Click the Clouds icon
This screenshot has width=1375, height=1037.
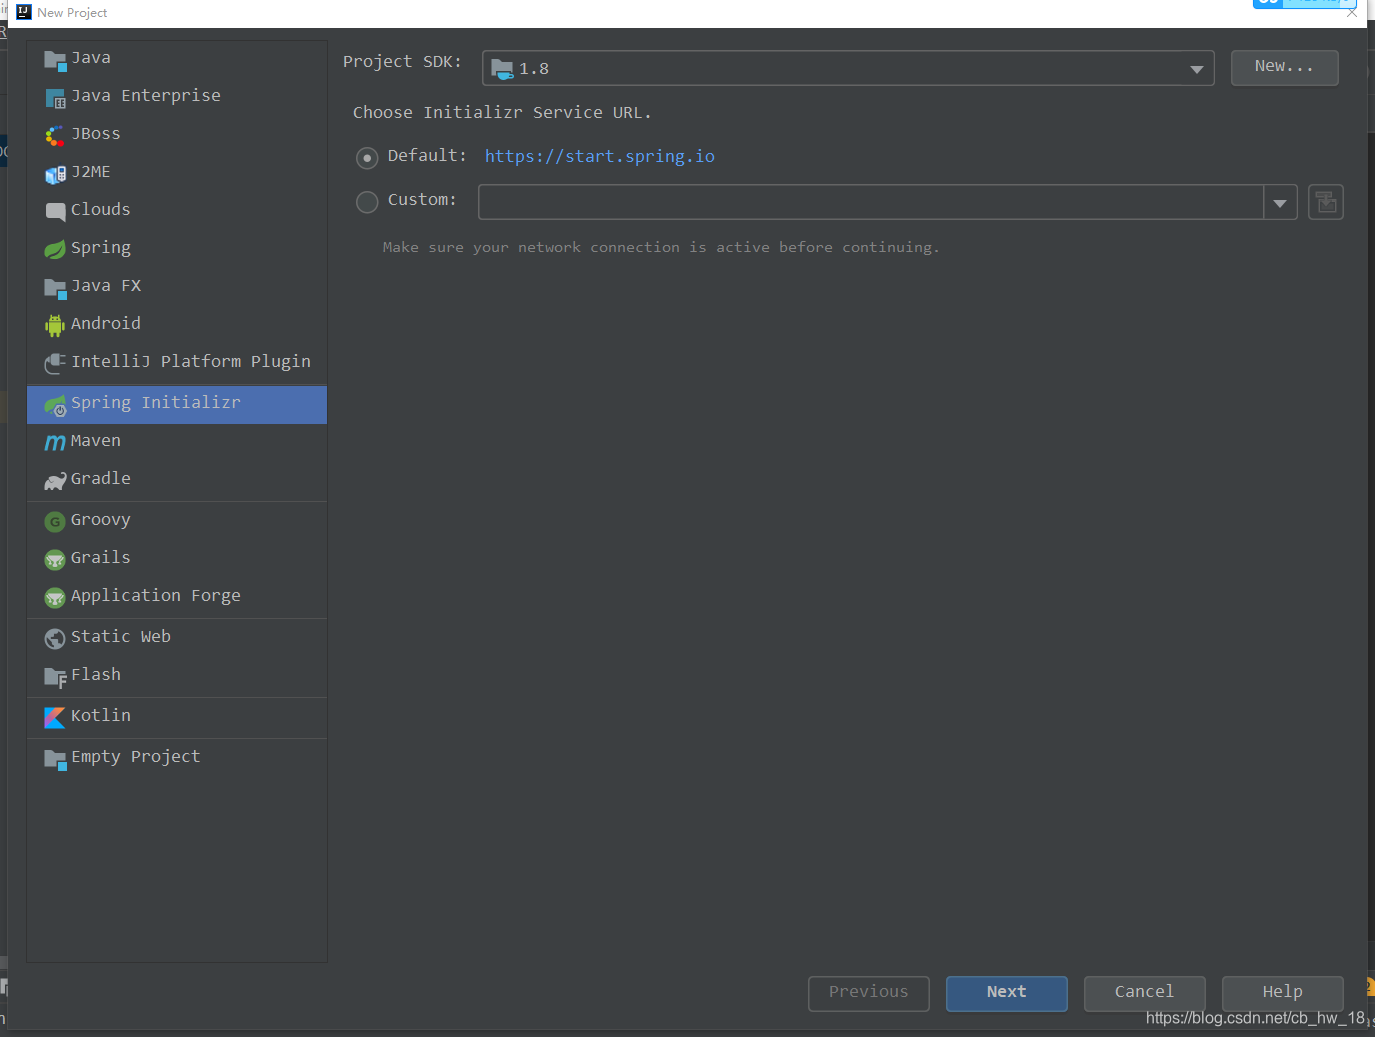coord(55,211)
